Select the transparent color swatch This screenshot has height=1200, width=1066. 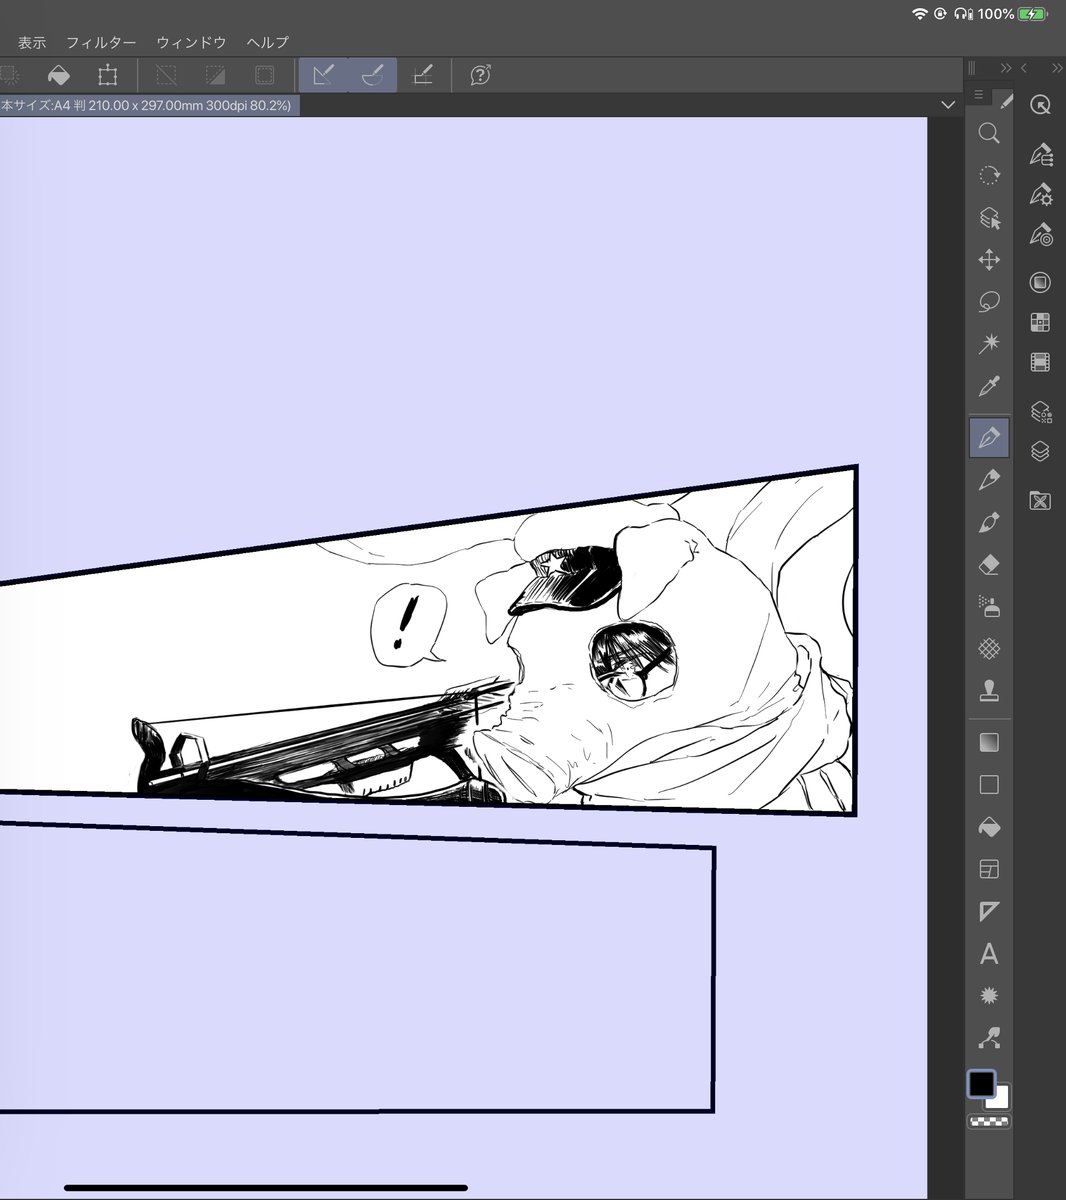[x=989, y=1122]
